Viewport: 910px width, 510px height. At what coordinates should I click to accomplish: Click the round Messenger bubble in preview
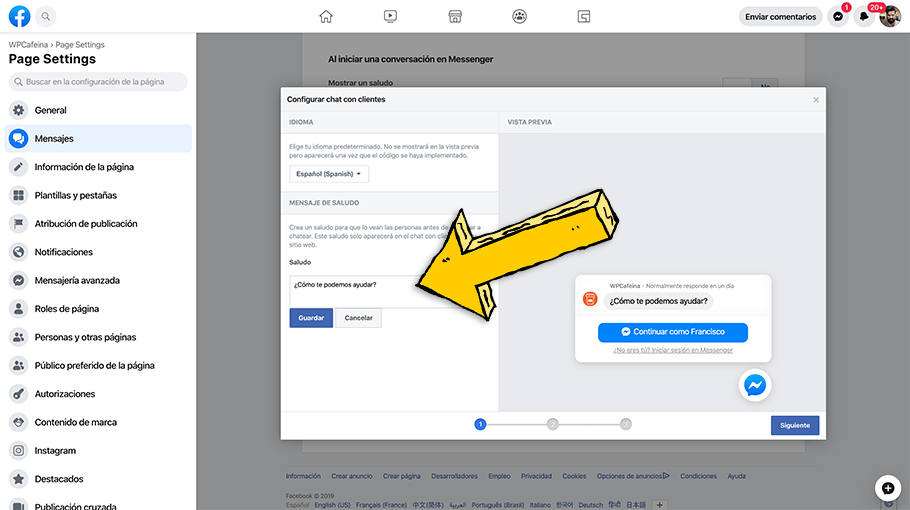pos(755,385)
